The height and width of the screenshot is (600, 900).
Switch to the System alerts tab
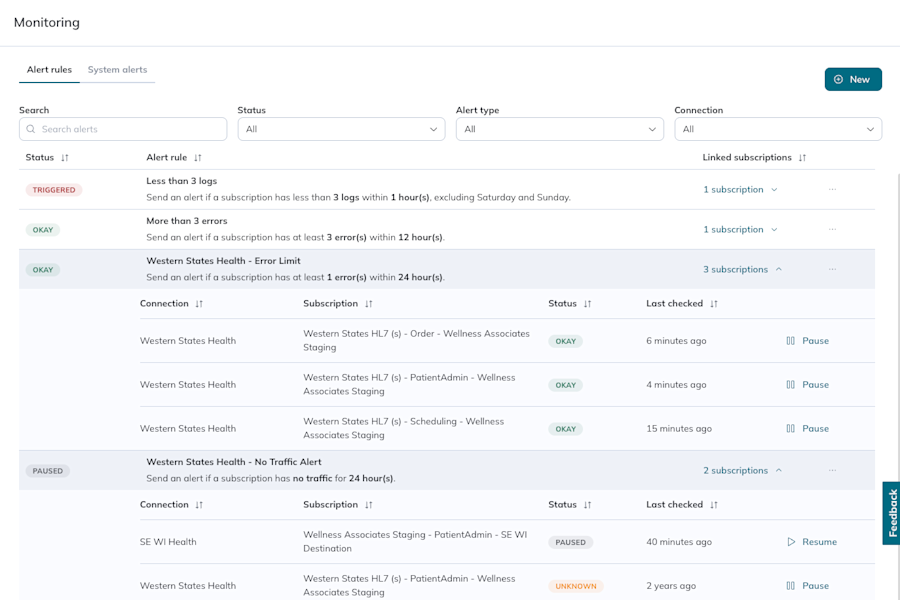click(117, 69)
